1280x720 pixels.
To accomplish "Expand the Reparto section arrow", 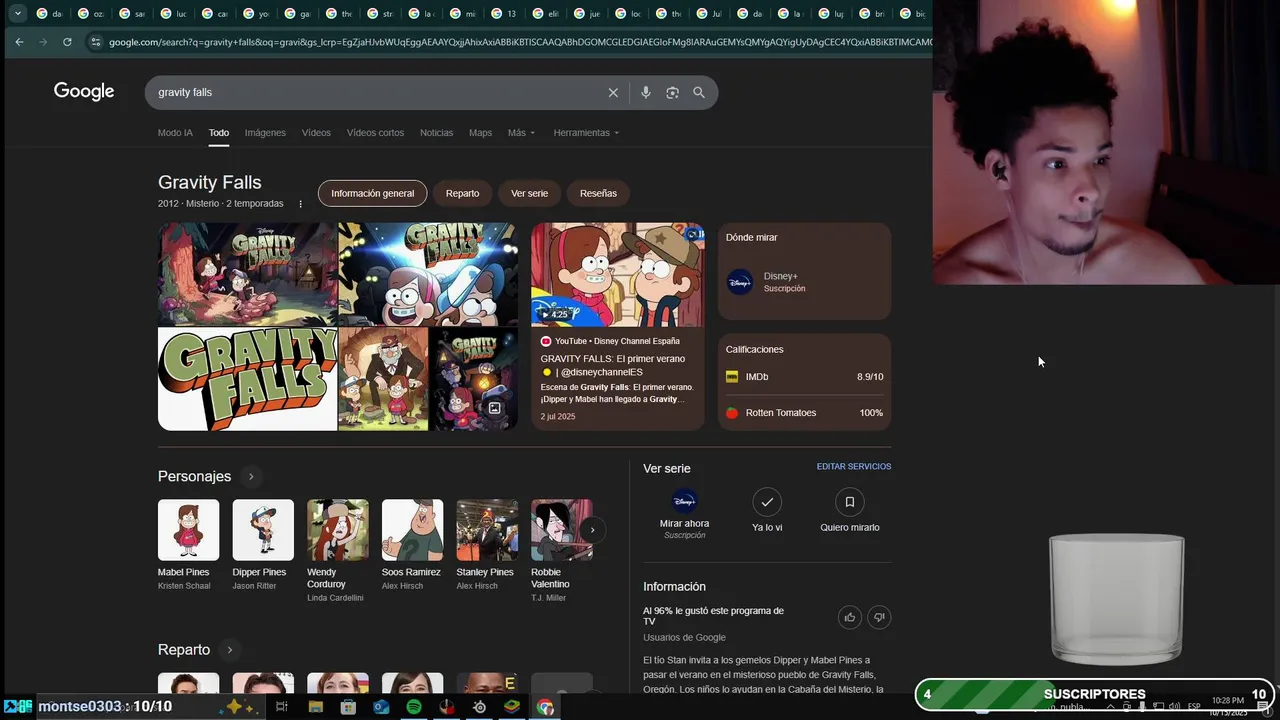I will click(x=229, y=650).
